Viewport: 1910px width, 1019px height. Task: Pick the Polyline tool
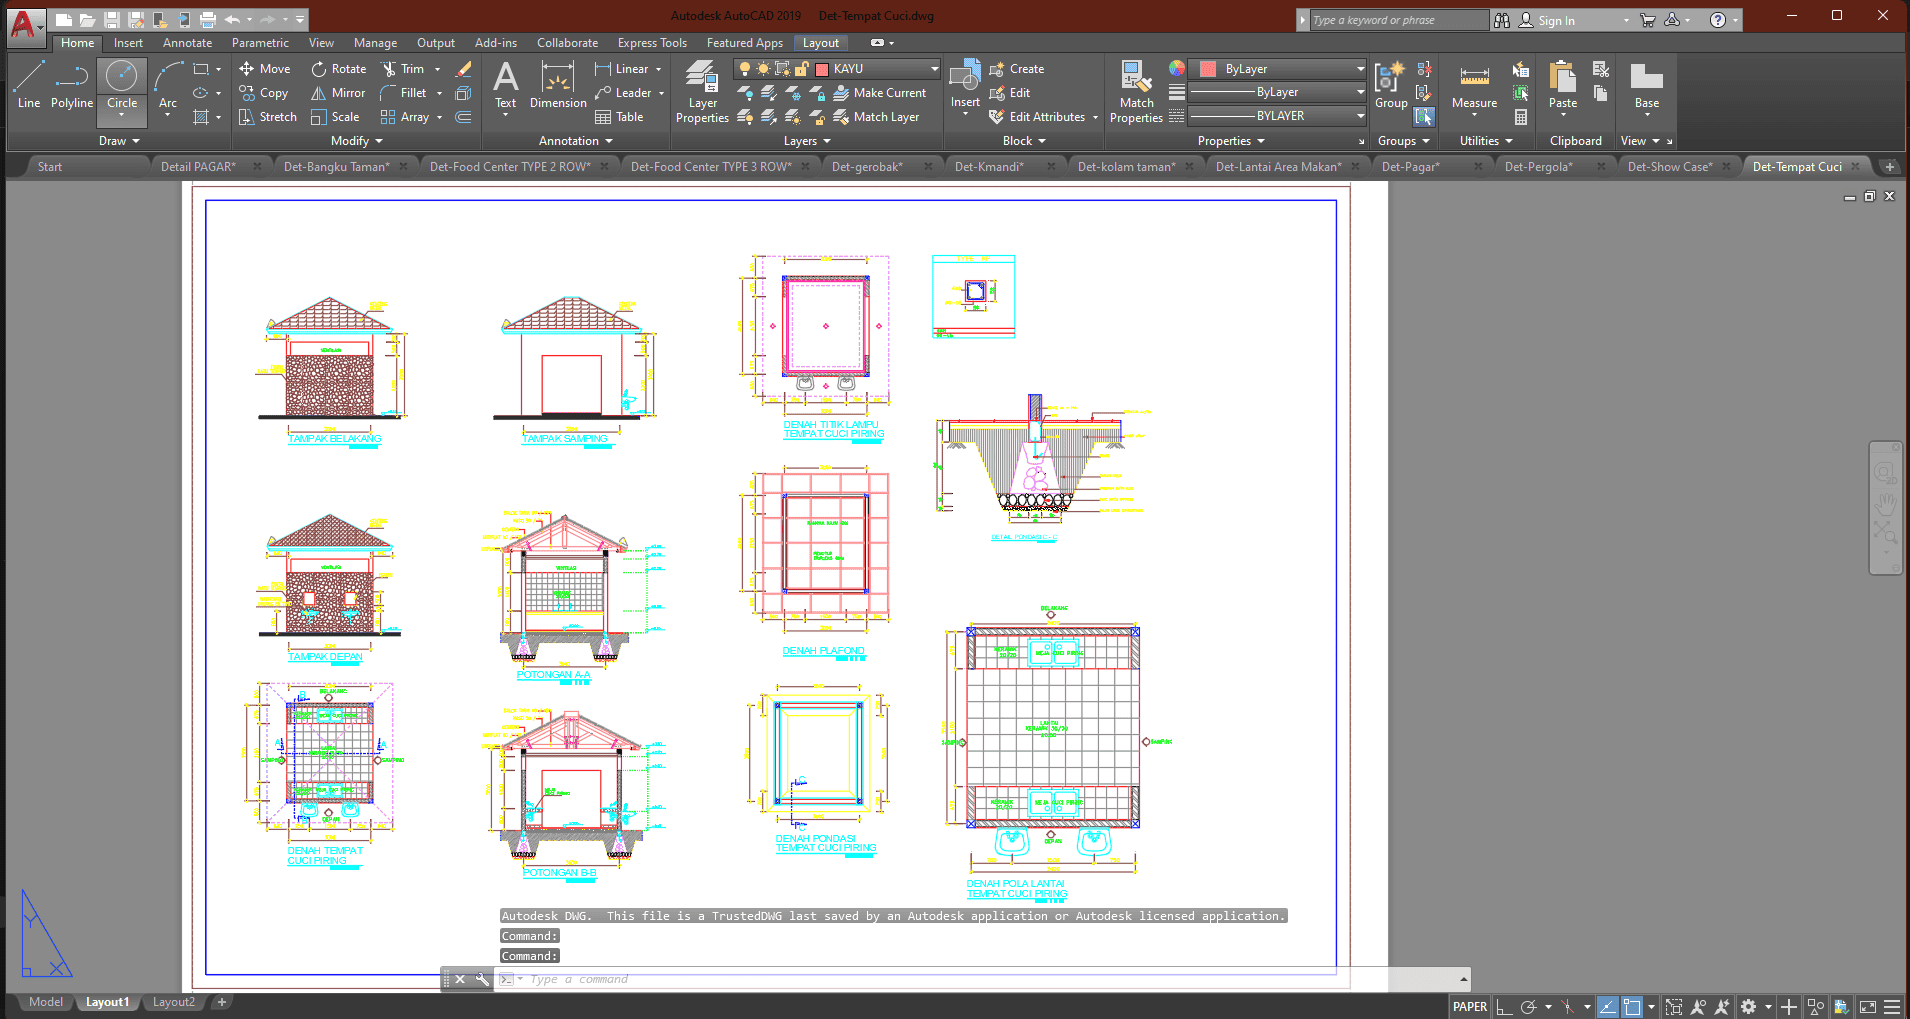(x=72, y=84)
